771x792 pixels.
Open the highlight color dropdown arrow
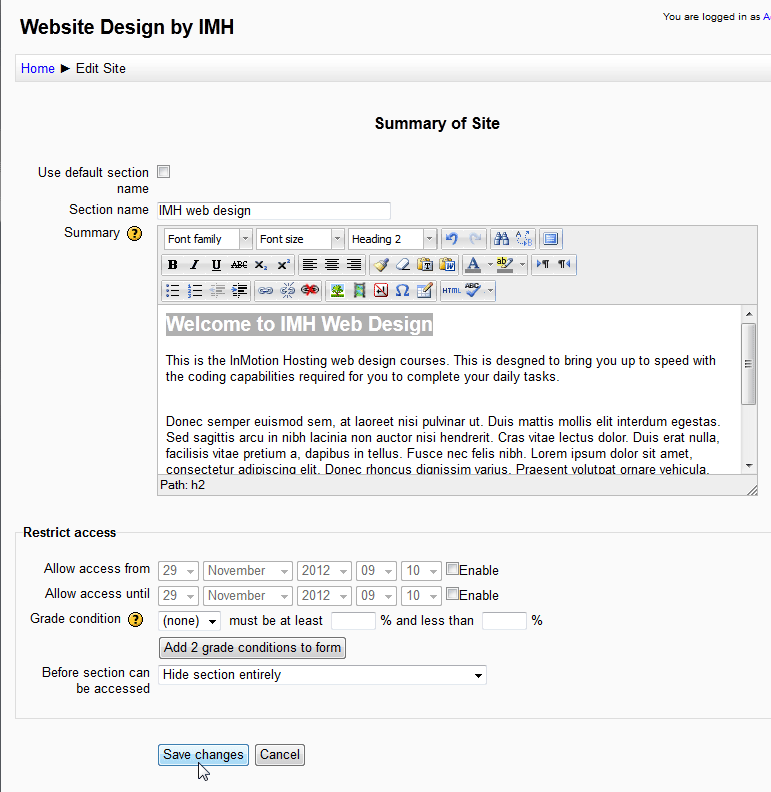point(522,265)
